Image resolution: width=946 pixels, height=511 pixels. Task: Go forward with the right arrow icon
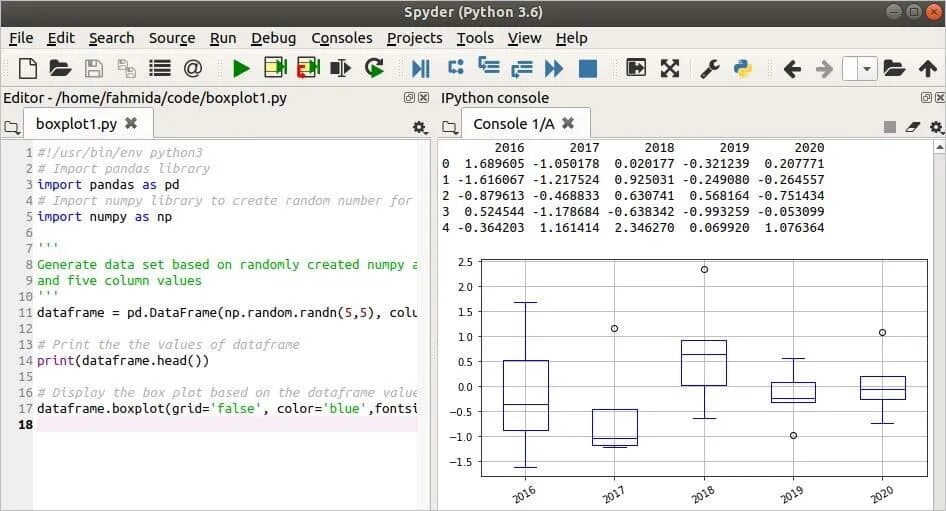(x=824, y=69)
